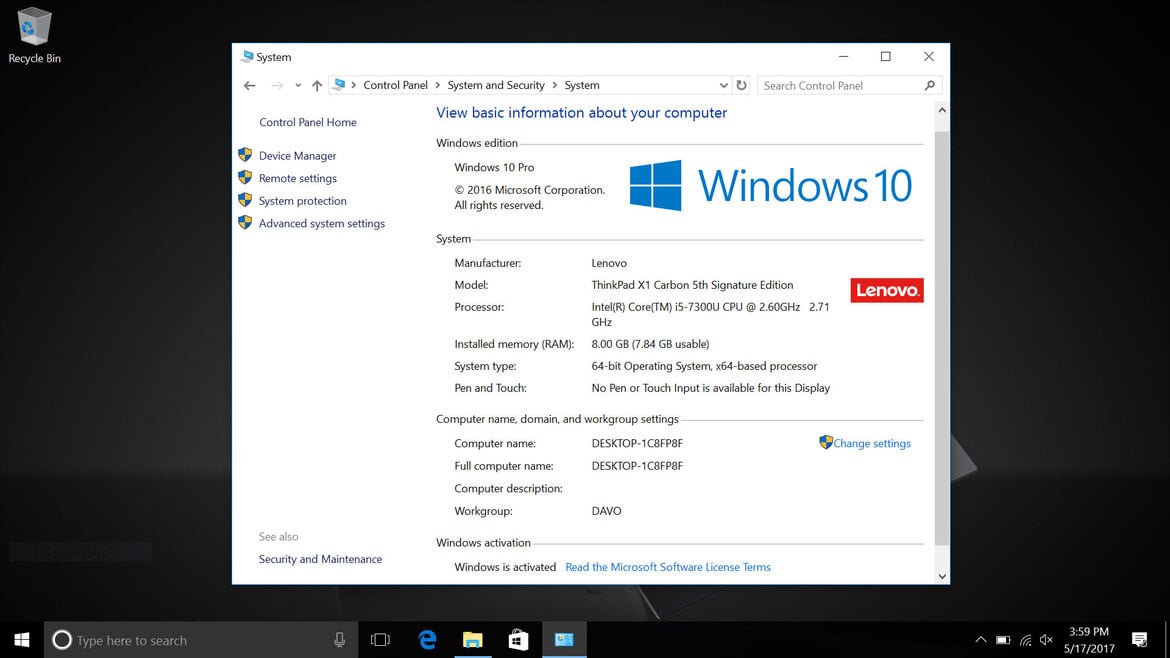Screen dimensions: 1170x658
Task: Open Remote settings link
Action: coord(297,178)
